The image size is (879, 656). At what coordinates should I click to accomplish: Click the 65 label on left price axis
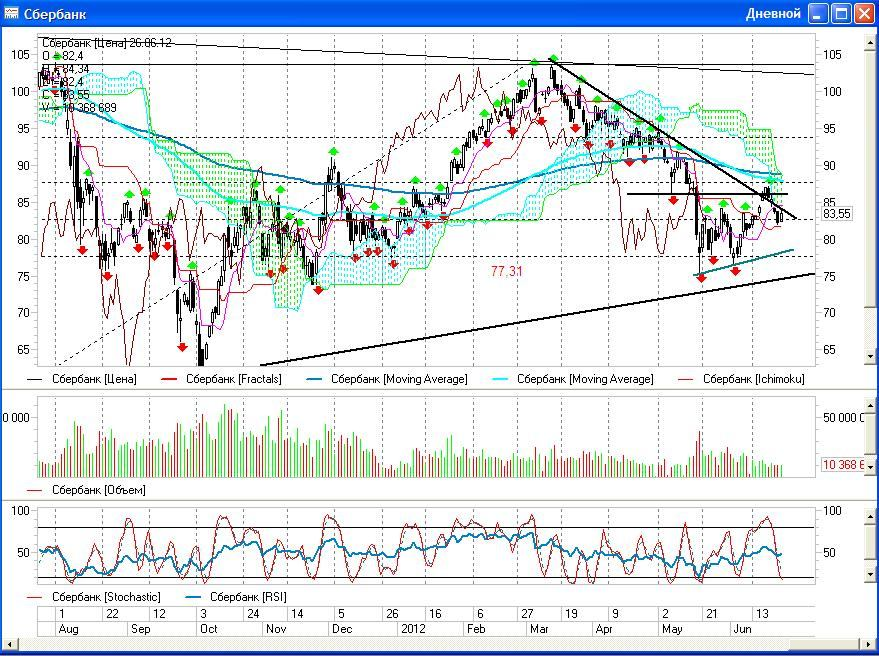coord(24,350)
